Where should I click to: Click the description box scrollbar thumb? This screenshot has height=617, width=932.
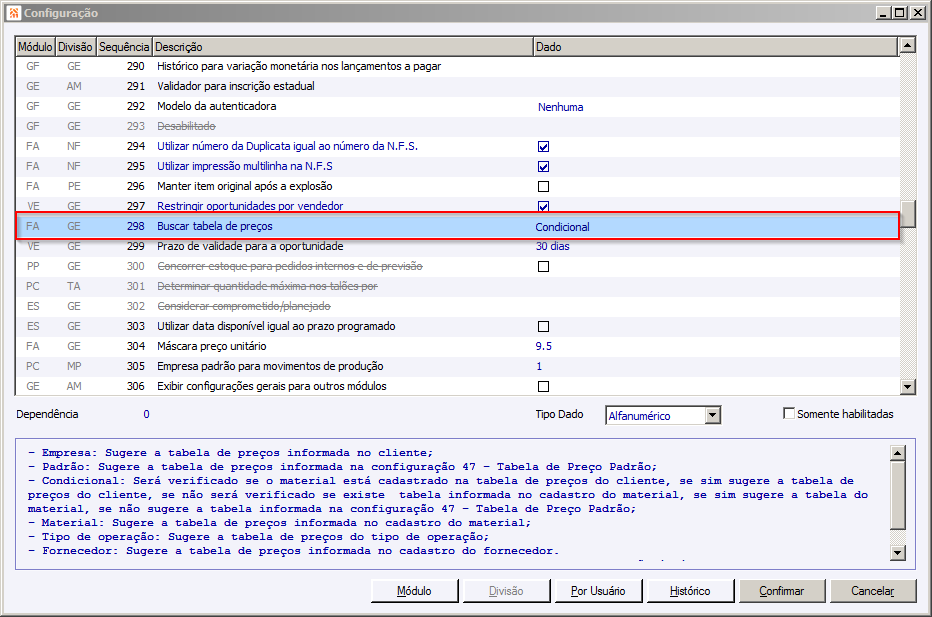coord(898,495)
